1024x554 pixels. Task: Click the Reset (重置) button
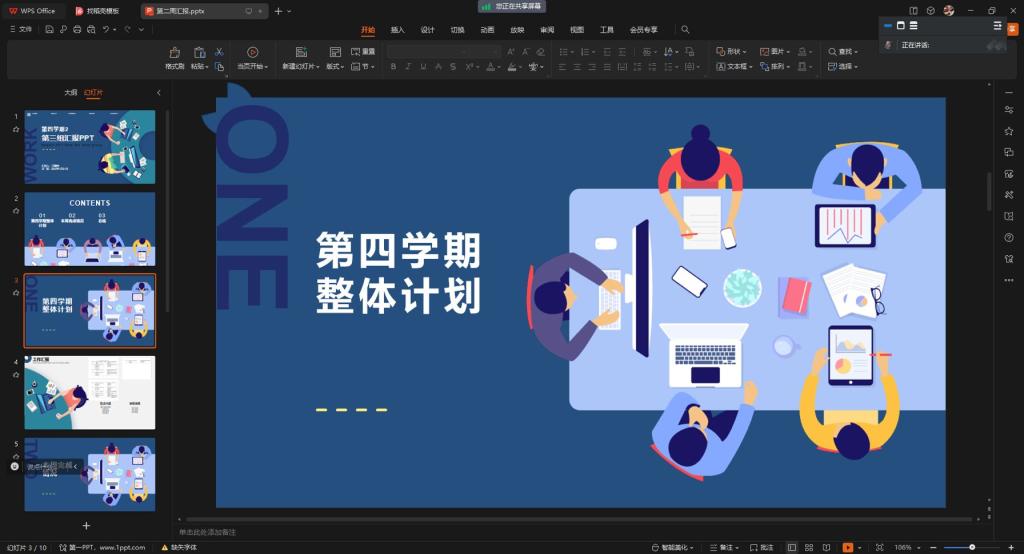coord(363,51)
